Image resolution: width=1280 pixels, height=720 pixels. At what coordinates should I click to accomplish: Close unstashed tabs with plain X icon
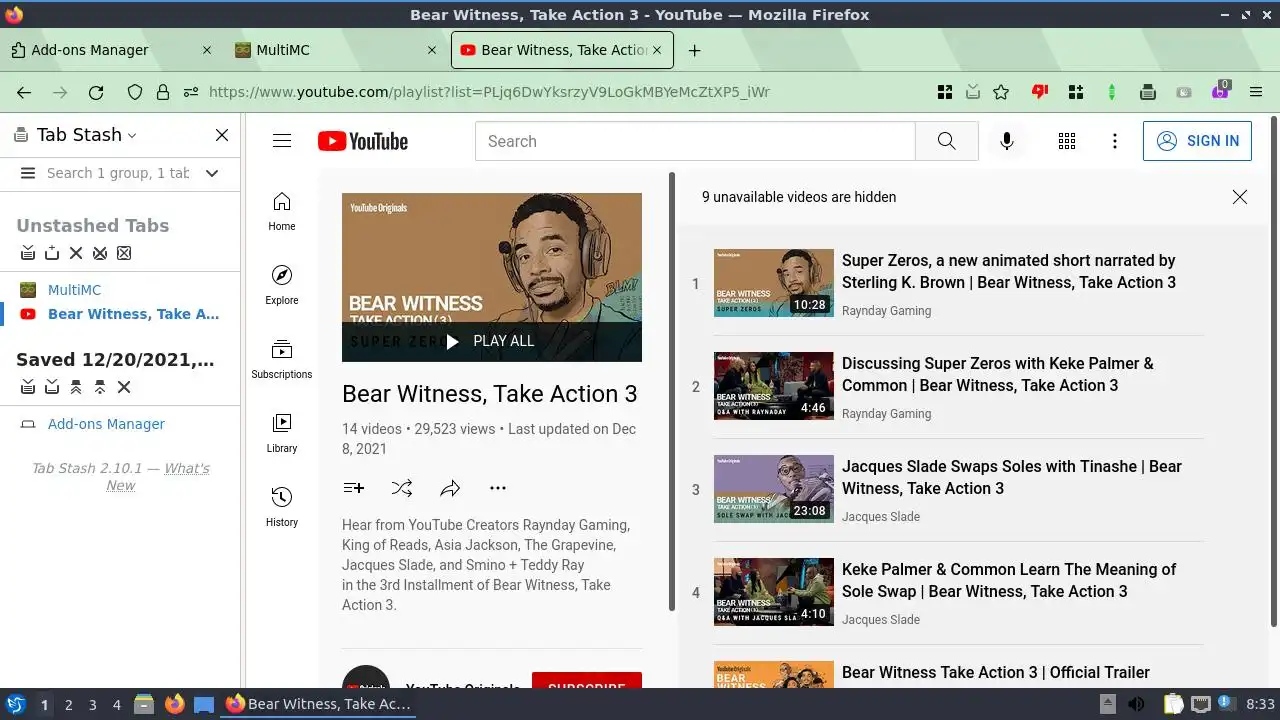pyautogui.click(x=76, y=253)
